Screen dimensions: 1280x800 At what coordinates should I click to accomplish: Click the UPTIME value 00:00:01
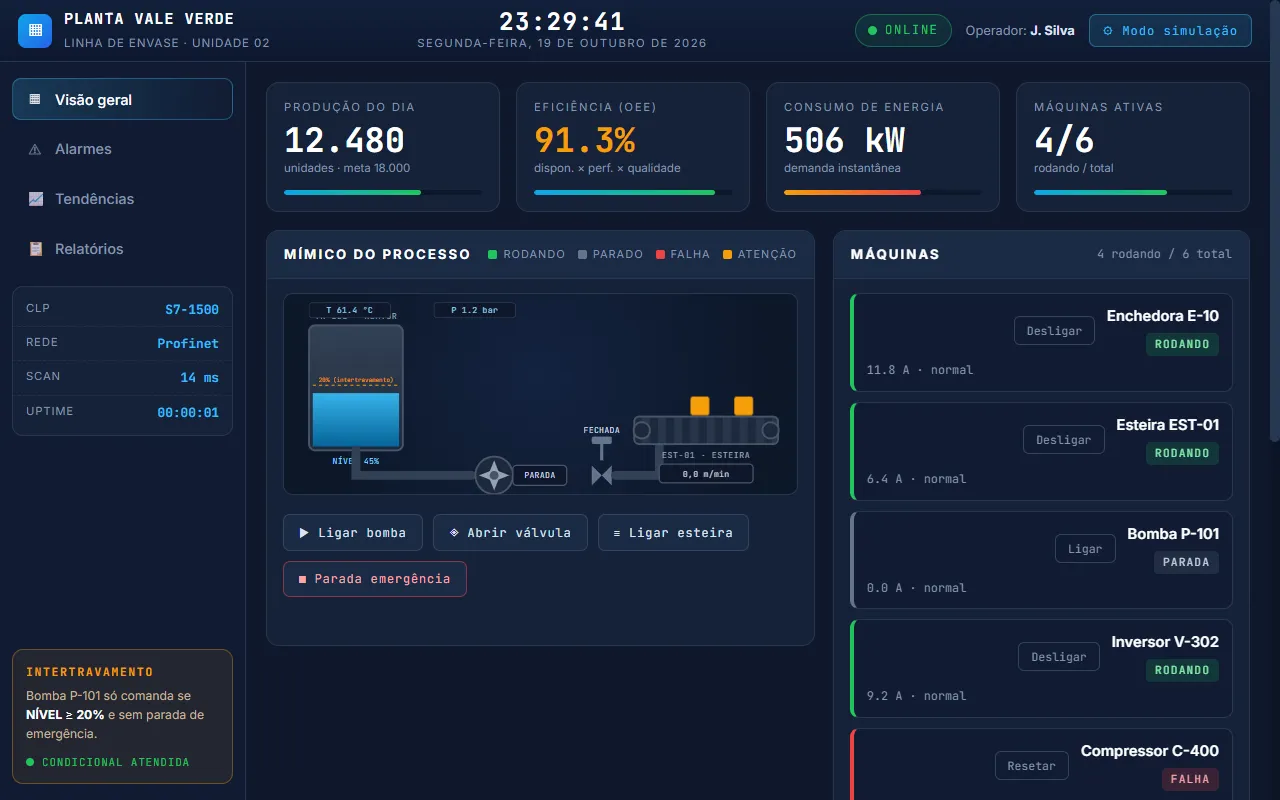point(188,413)
